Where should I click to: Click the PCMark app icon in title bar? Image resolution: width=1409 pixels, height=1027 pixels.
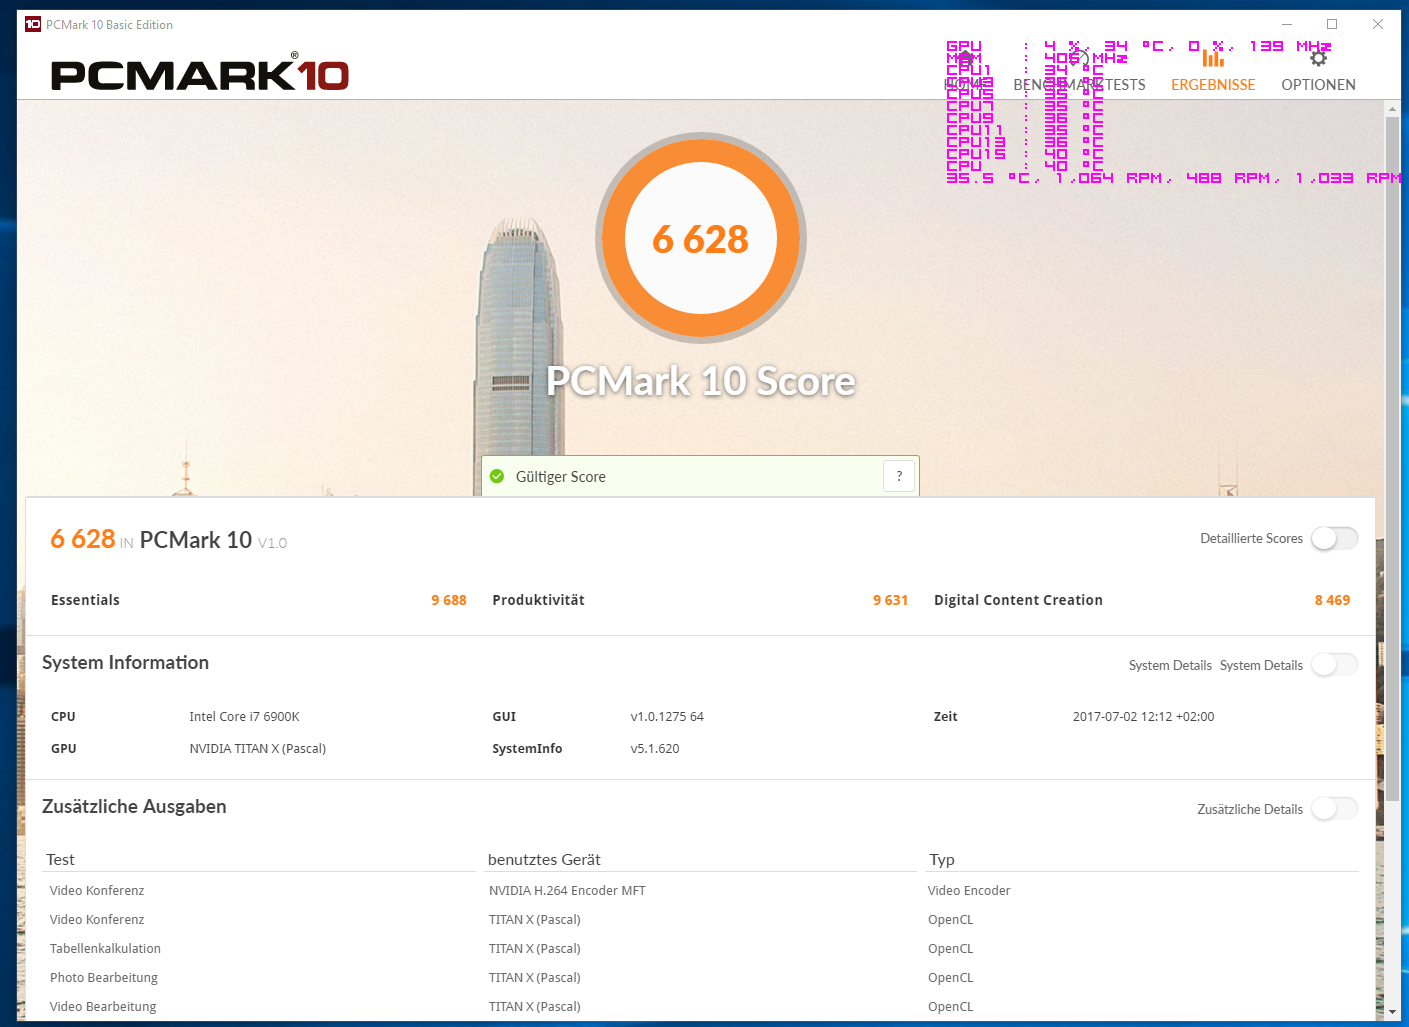[33, 24]
